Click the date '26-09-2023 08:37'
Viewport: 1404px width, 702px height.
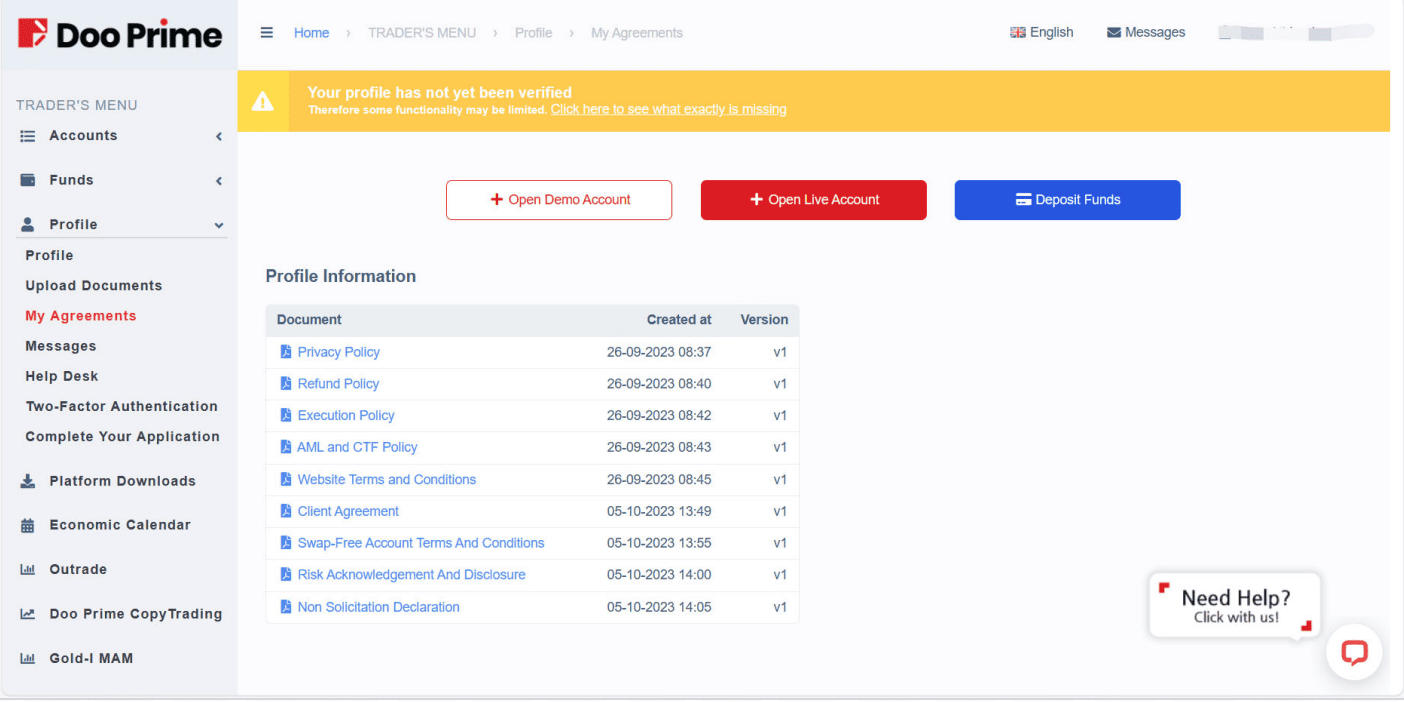pos(659,352)
